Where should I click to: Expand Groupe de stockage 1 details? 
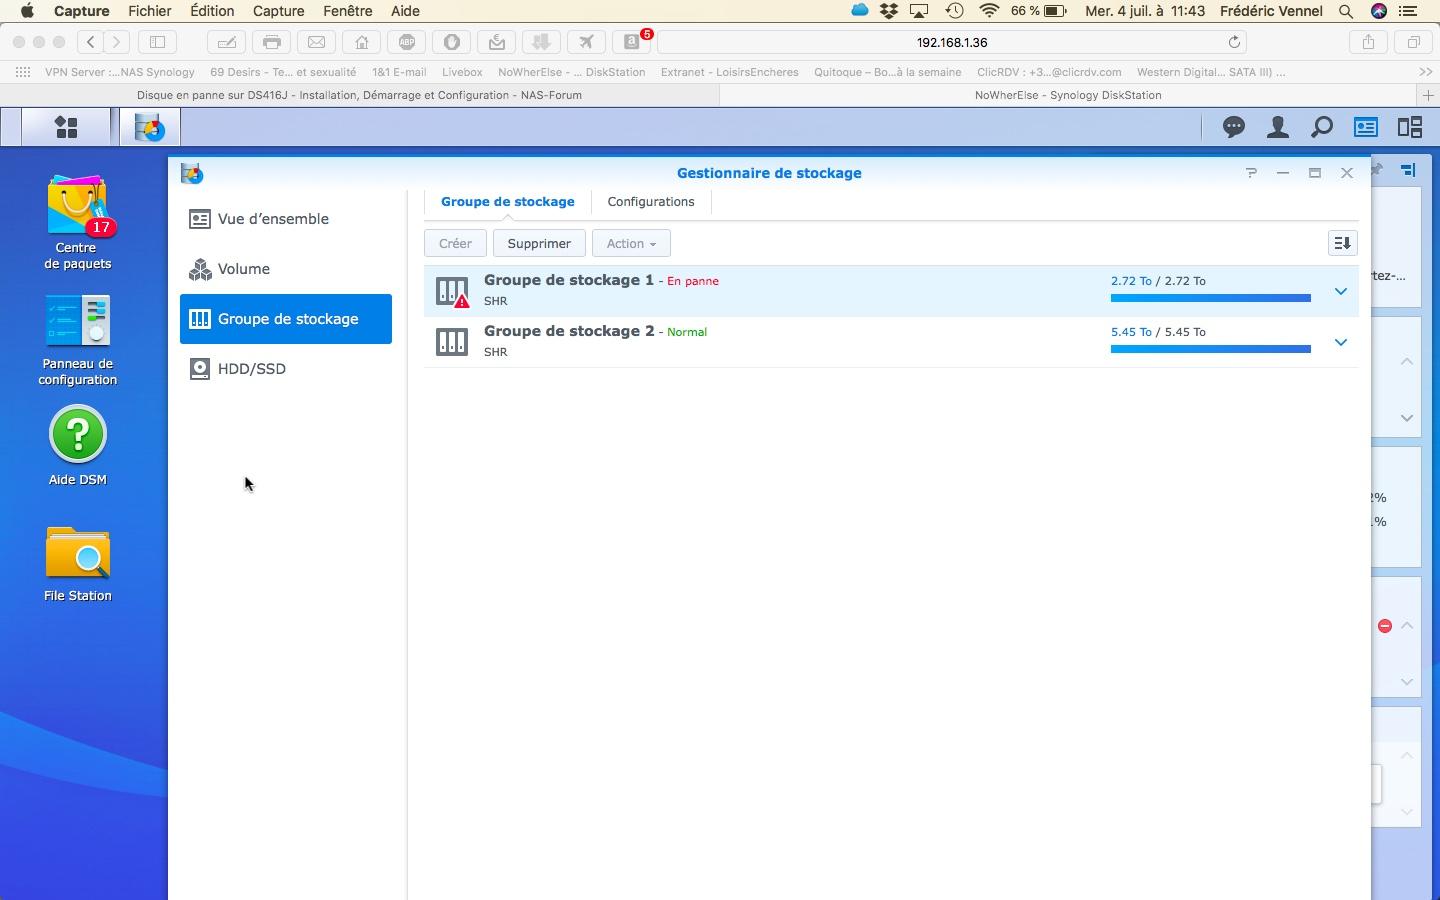[1341, 291]
